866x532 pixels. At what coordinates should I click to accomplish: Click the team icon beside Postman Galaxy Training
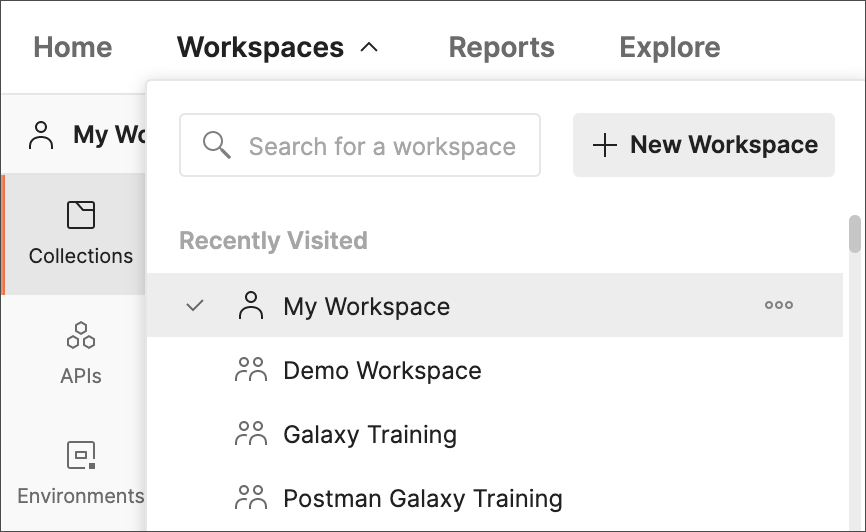click(251, 497)
